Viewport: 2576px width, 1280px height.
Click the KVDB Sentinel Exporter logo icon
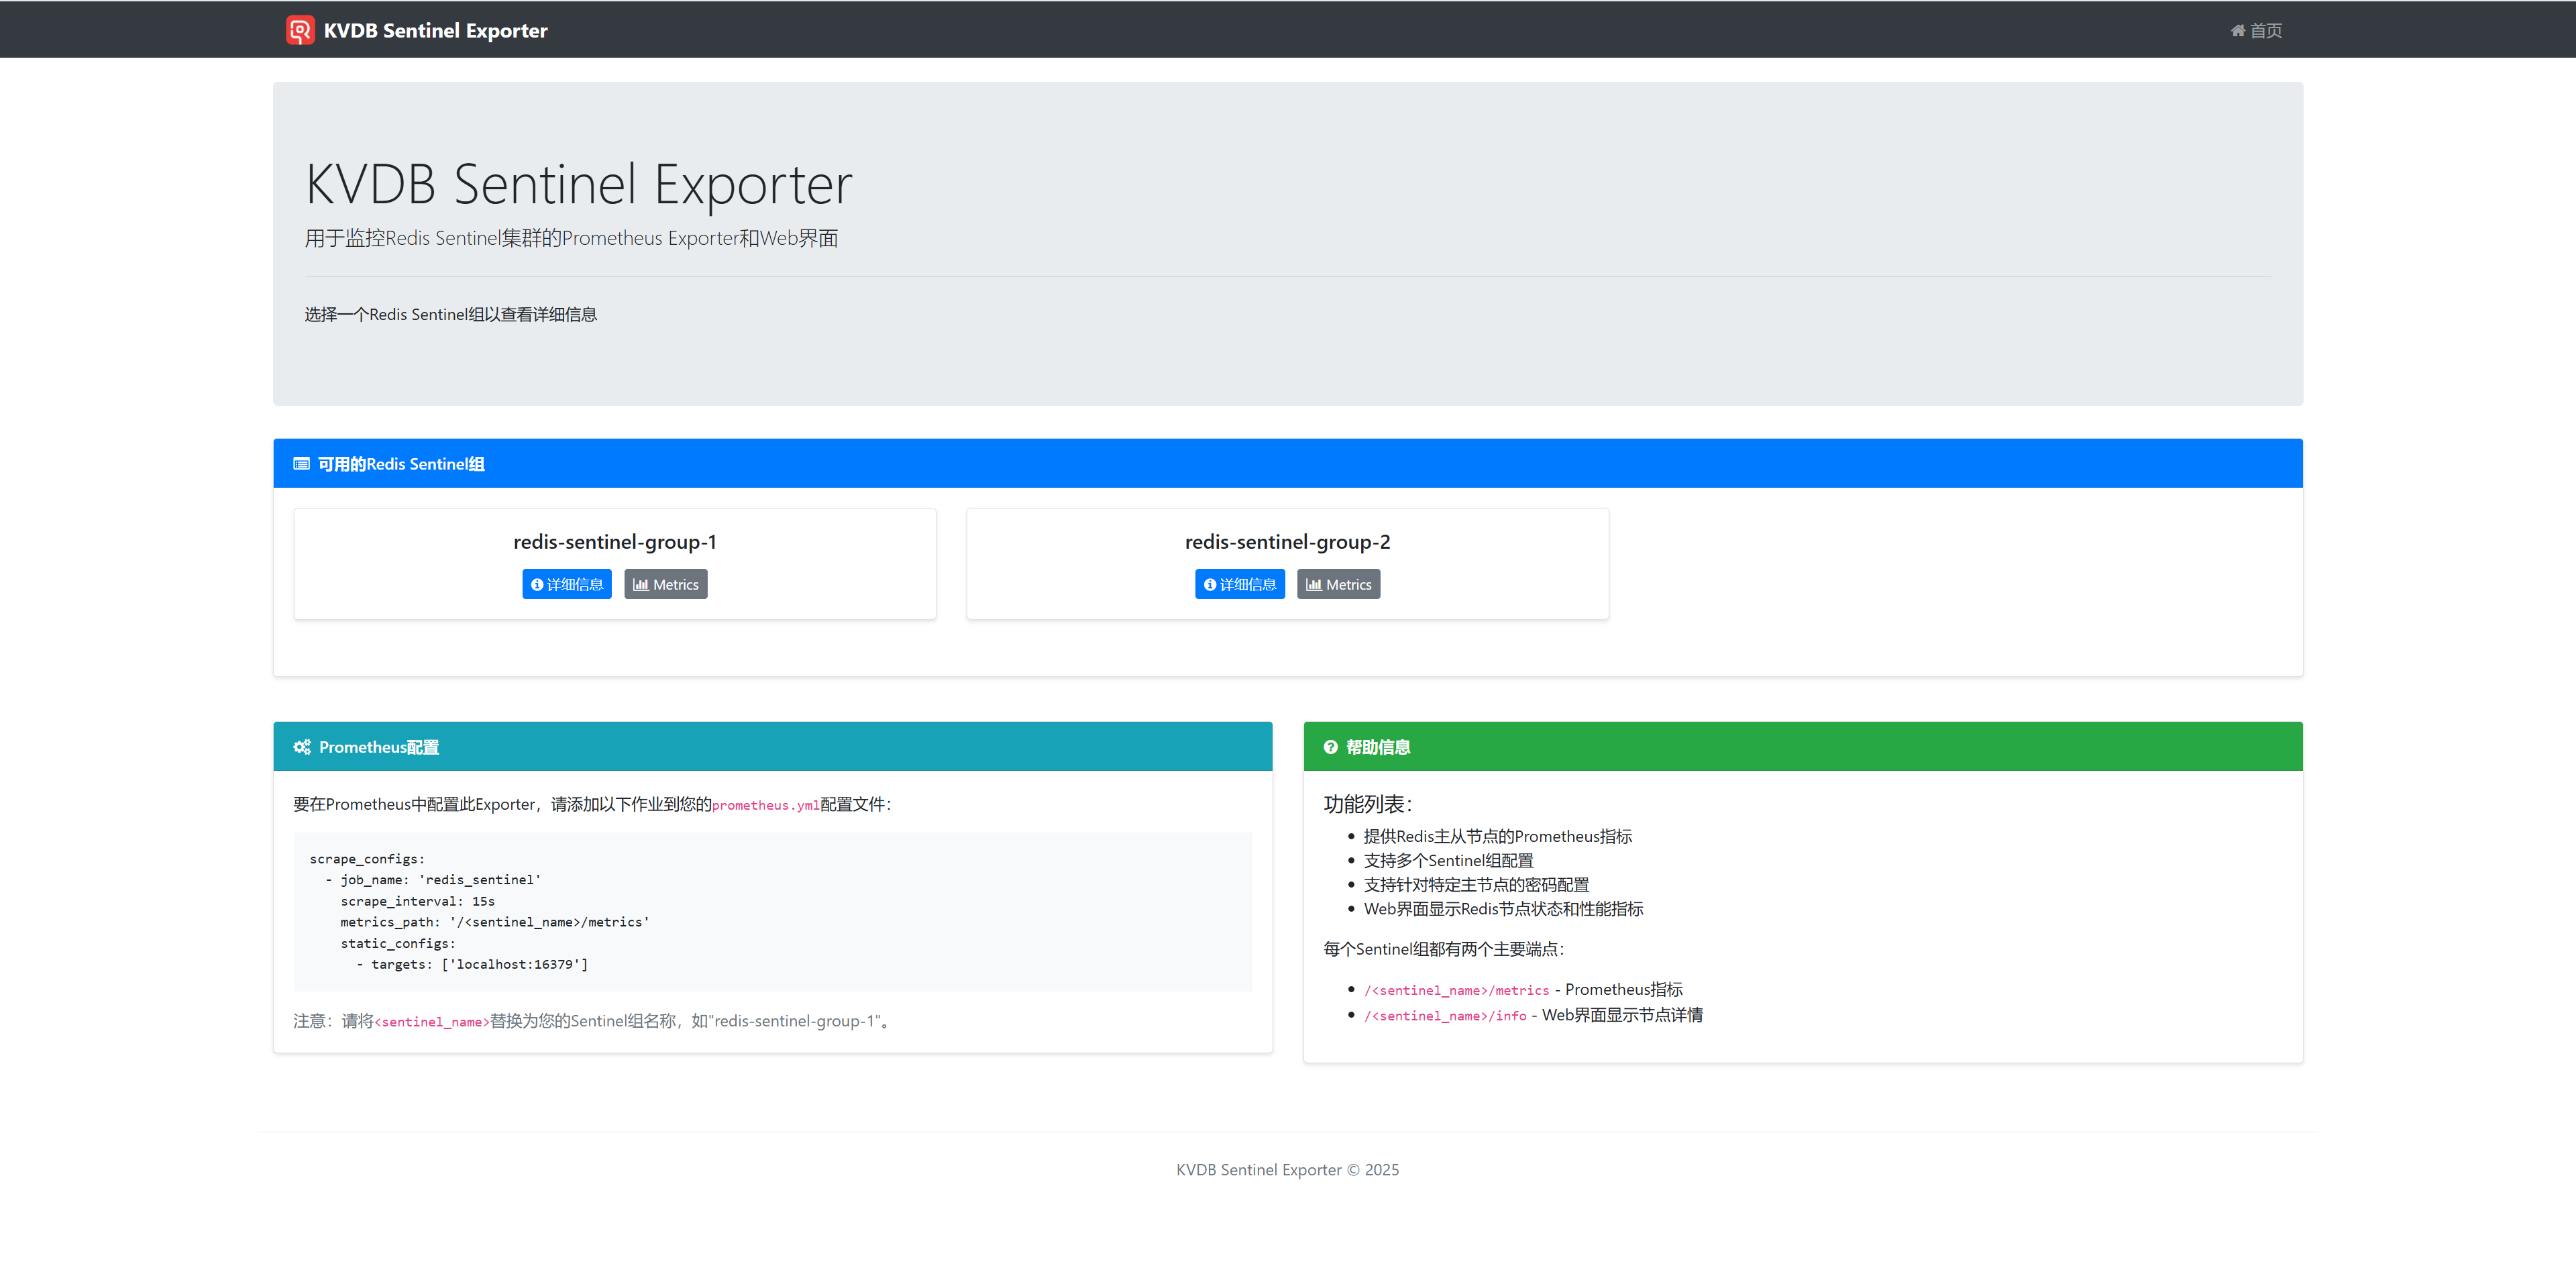pyautogui.click(x=300, y=30)
